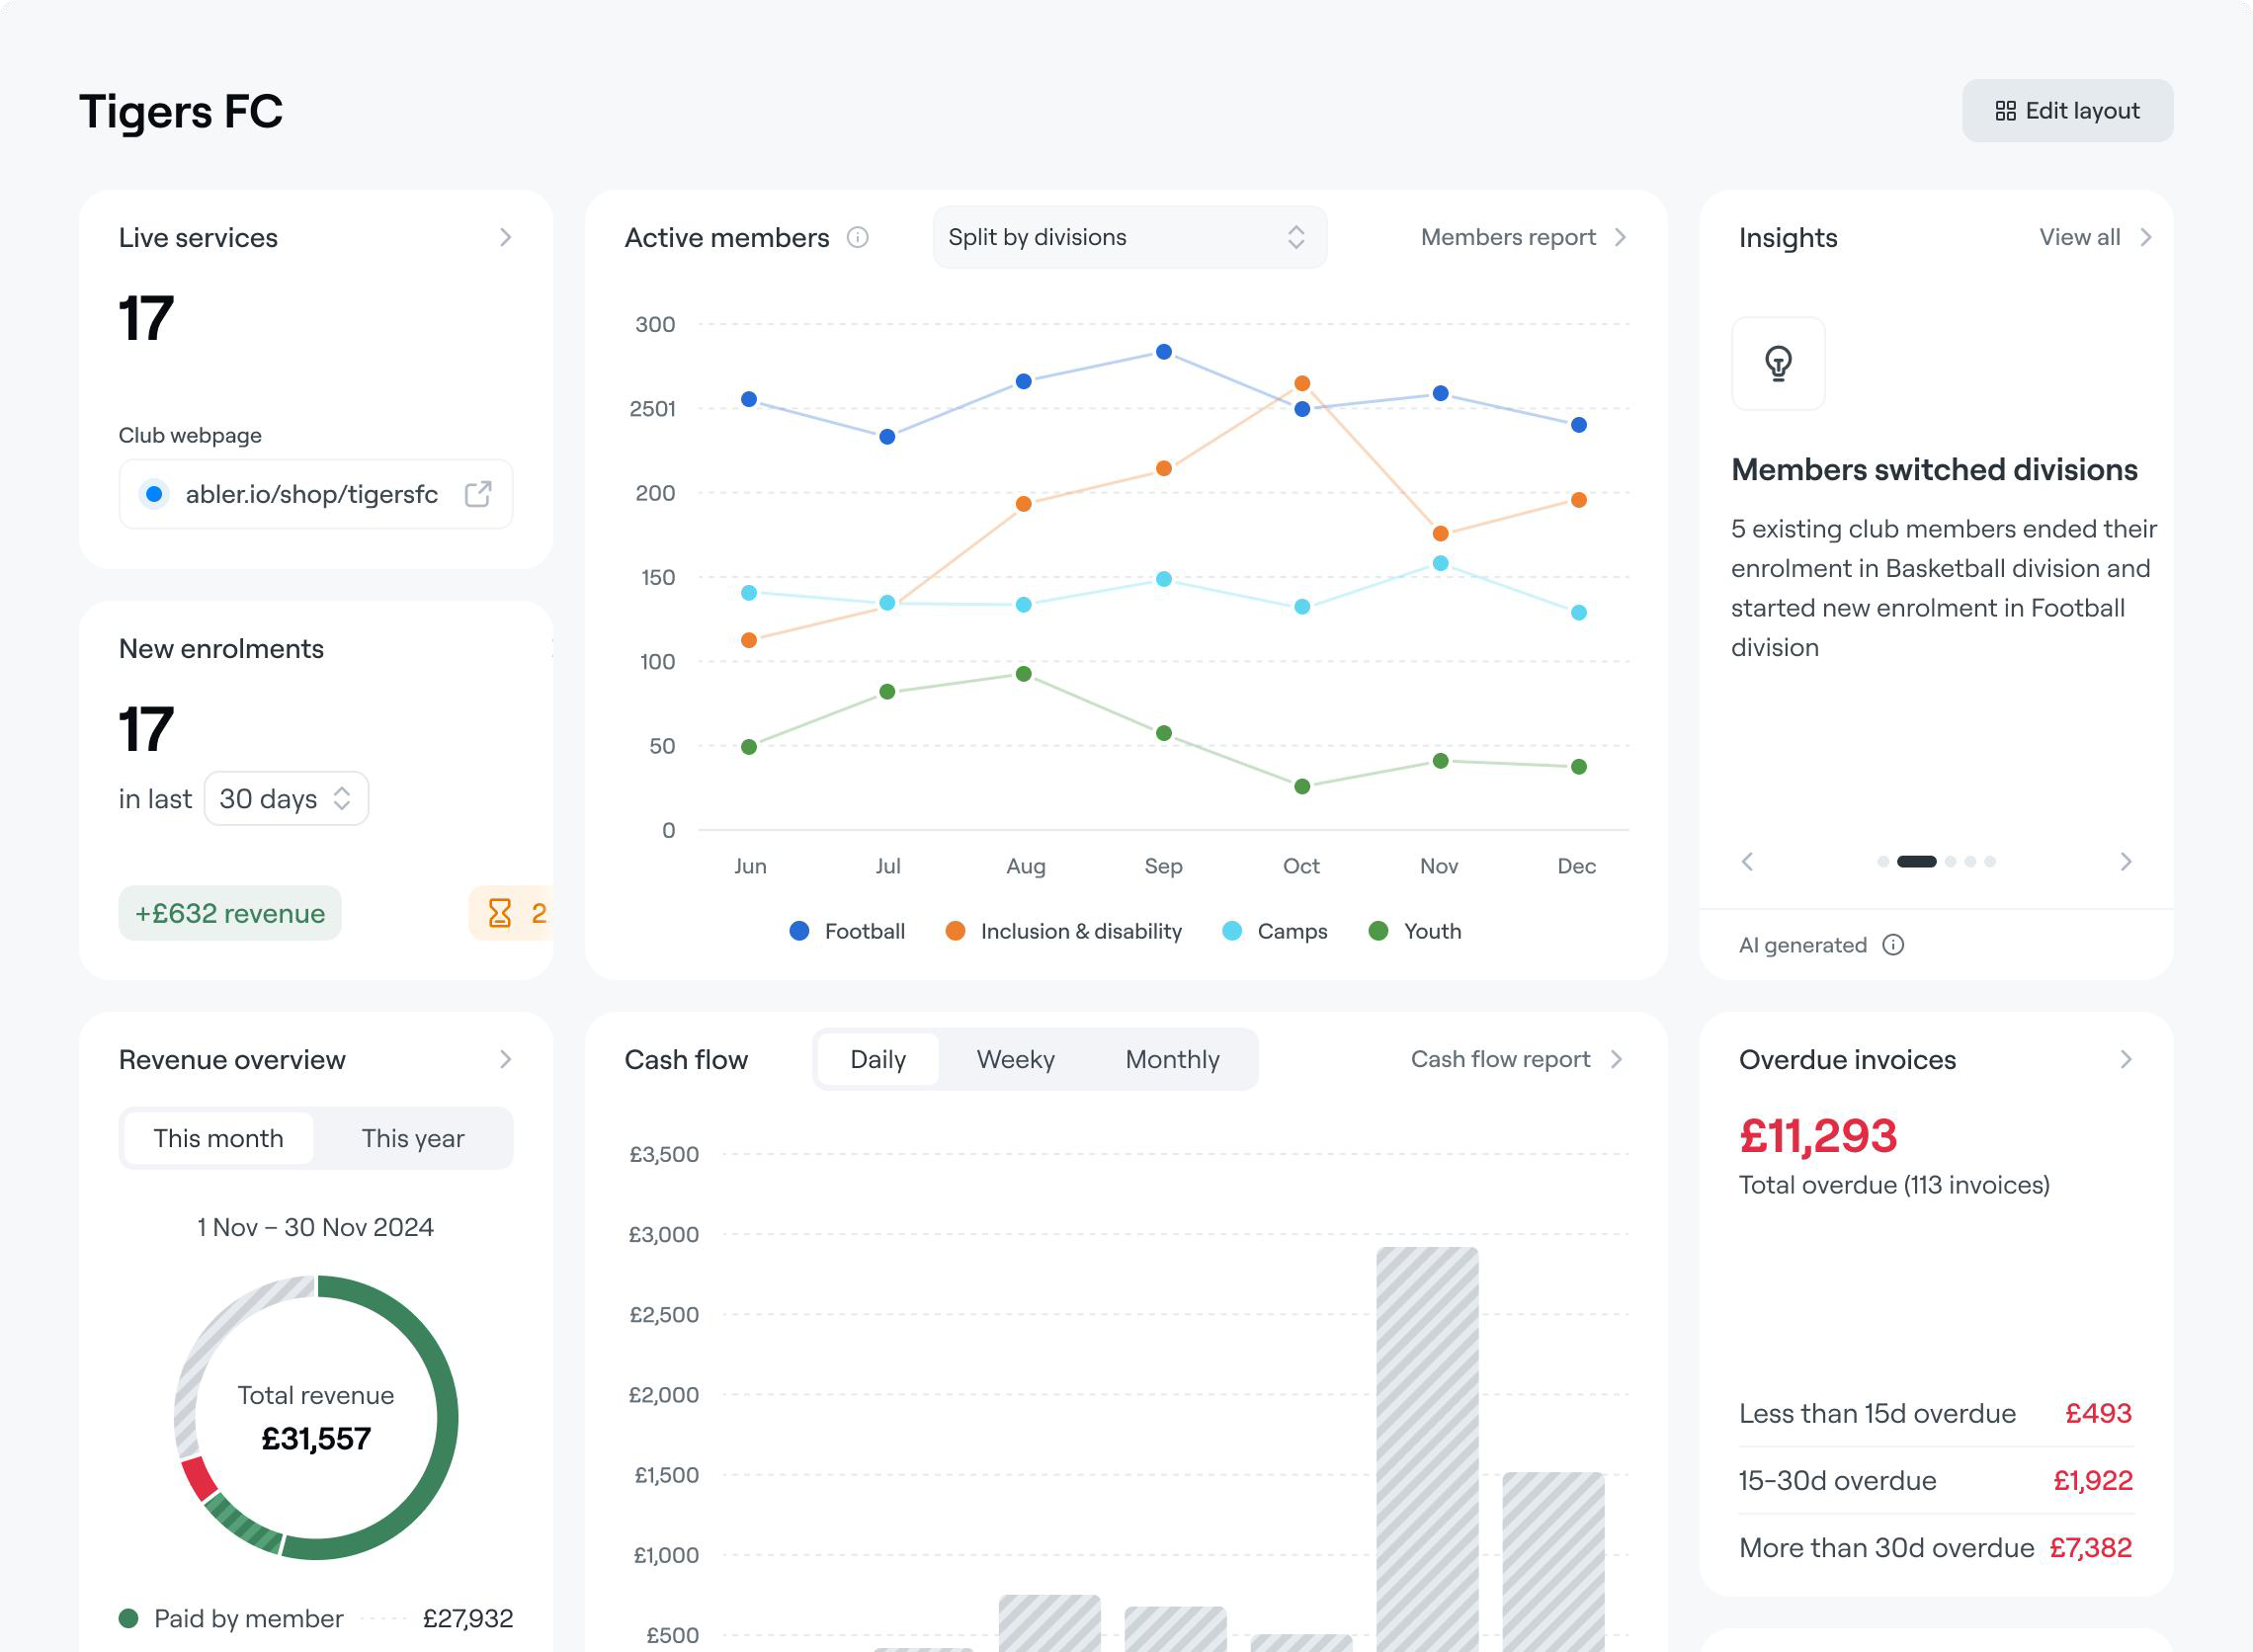The image size is (2253, 1652).
Task: Click 15-30d overdue row
Action: click(x=1935, y=1481)
